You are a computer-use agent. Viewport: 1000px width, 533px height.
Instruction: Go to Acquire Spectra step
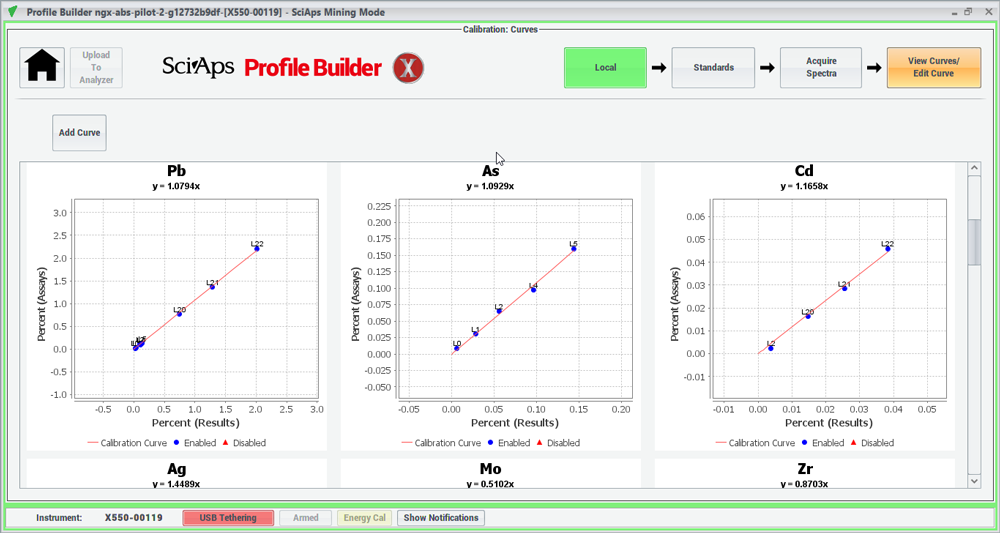coord(821,68)
